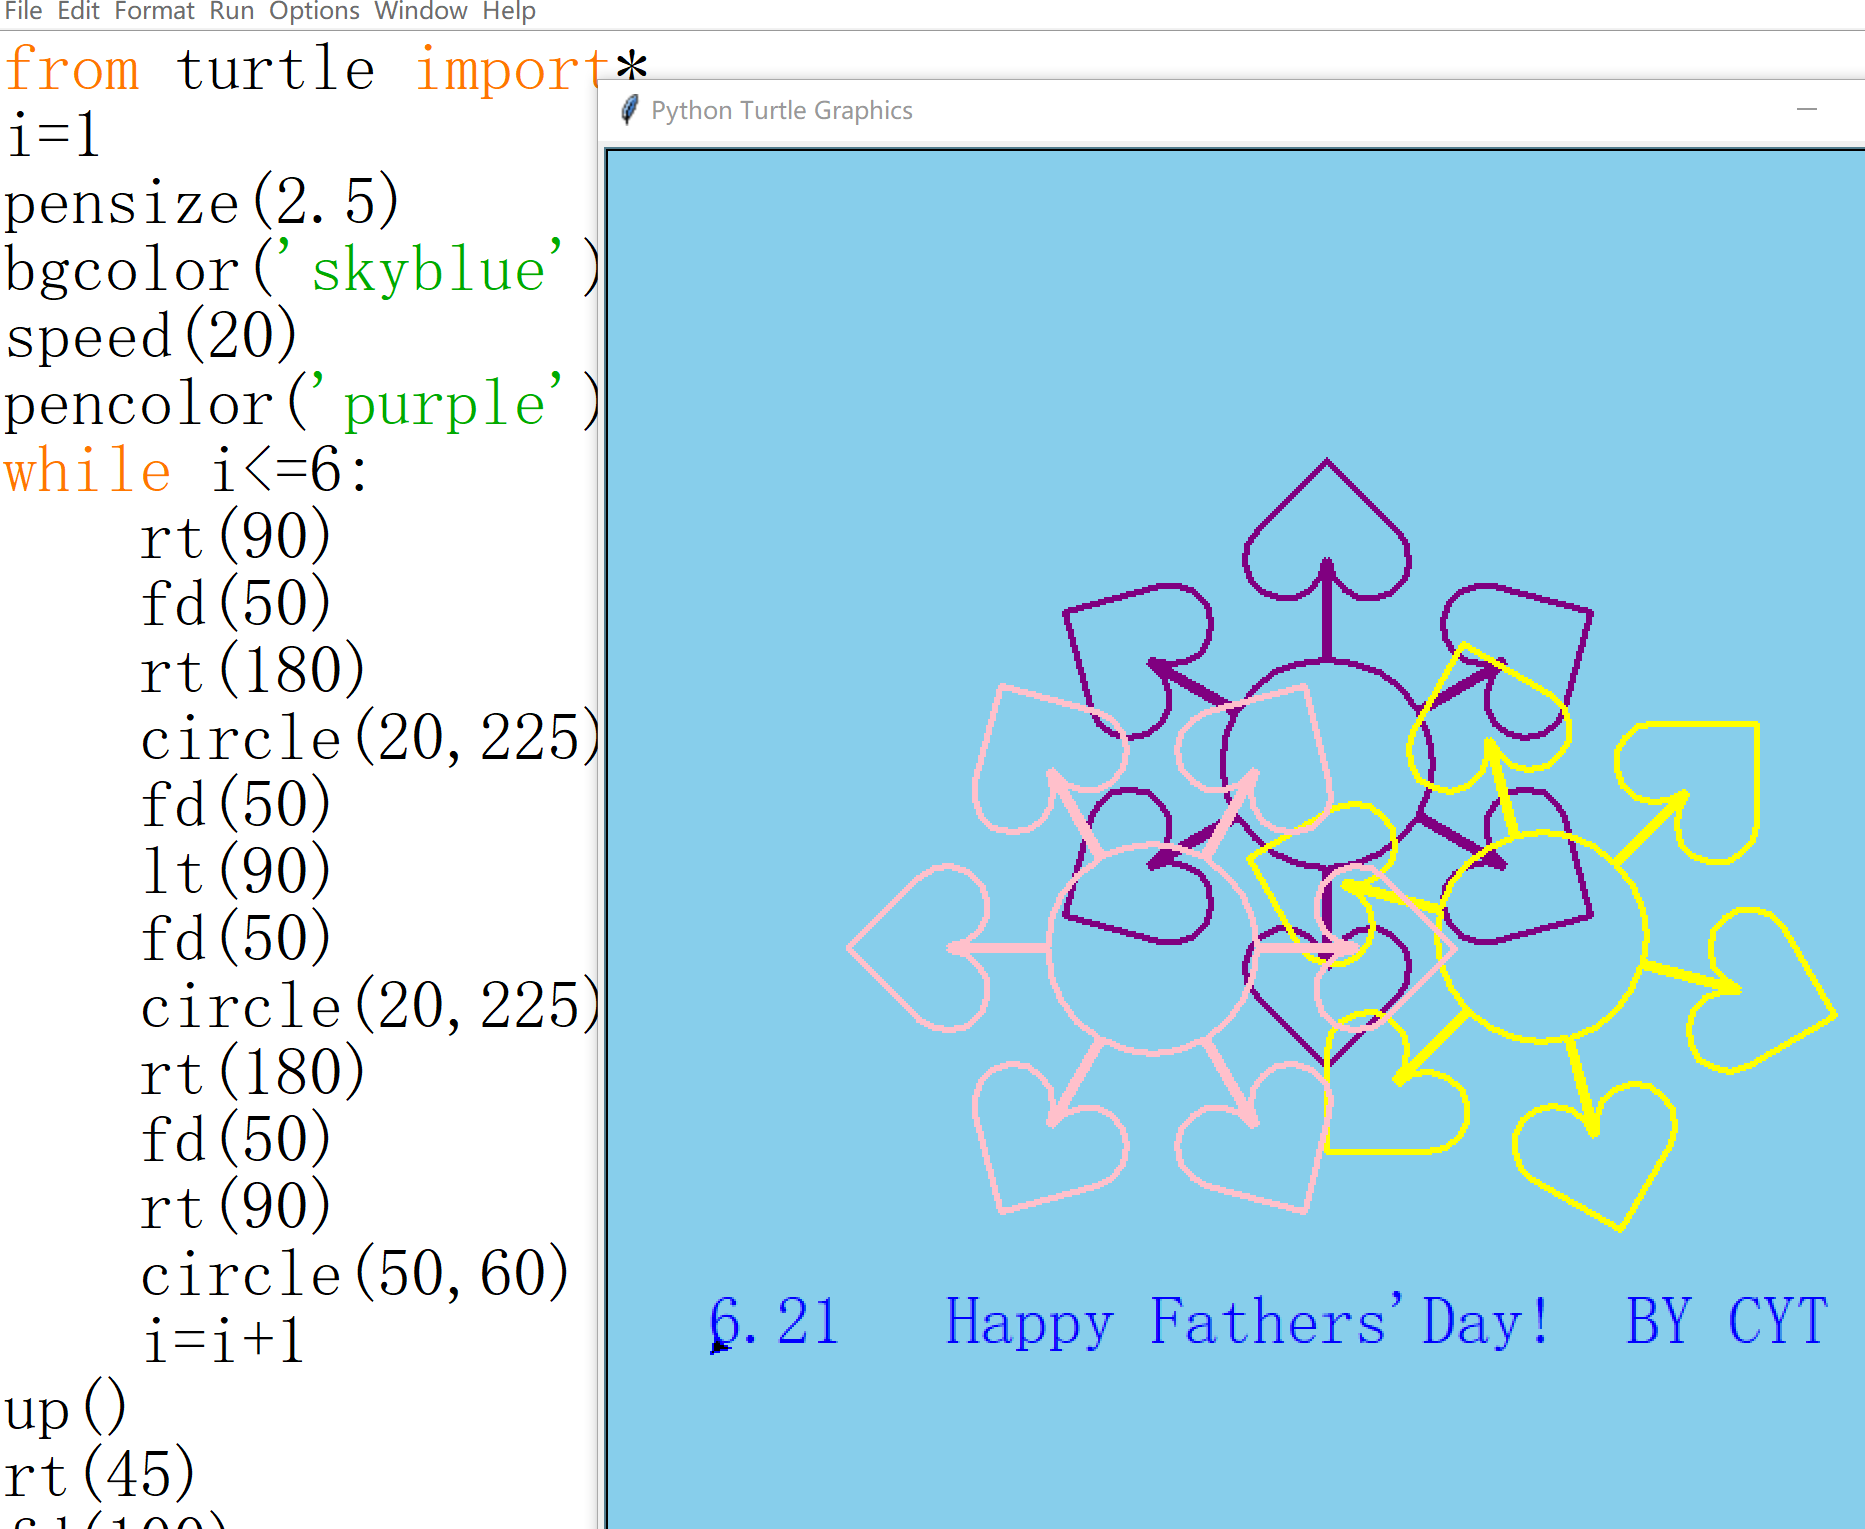Click the Python Turtle Graphics feather icon

[x=629, y=110]
